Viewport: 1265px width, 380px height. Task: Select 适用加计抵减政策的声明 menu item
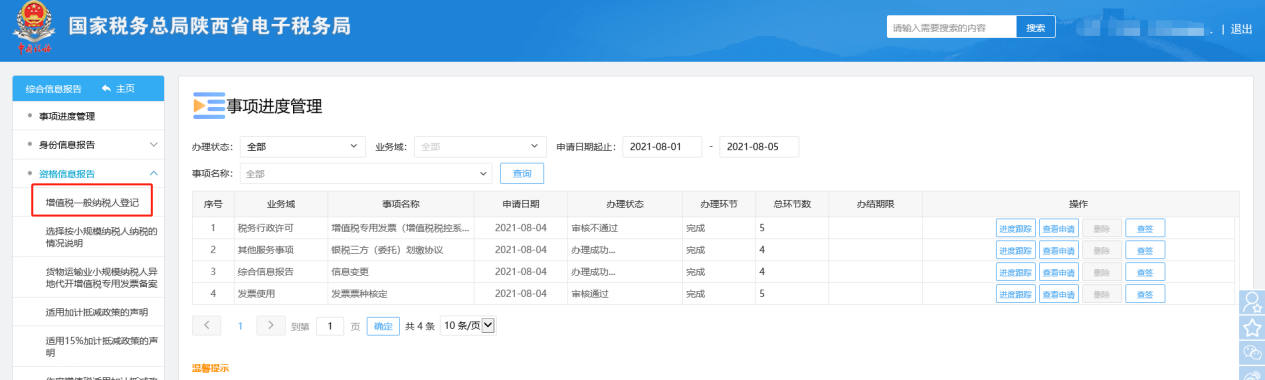coord(96,312)
